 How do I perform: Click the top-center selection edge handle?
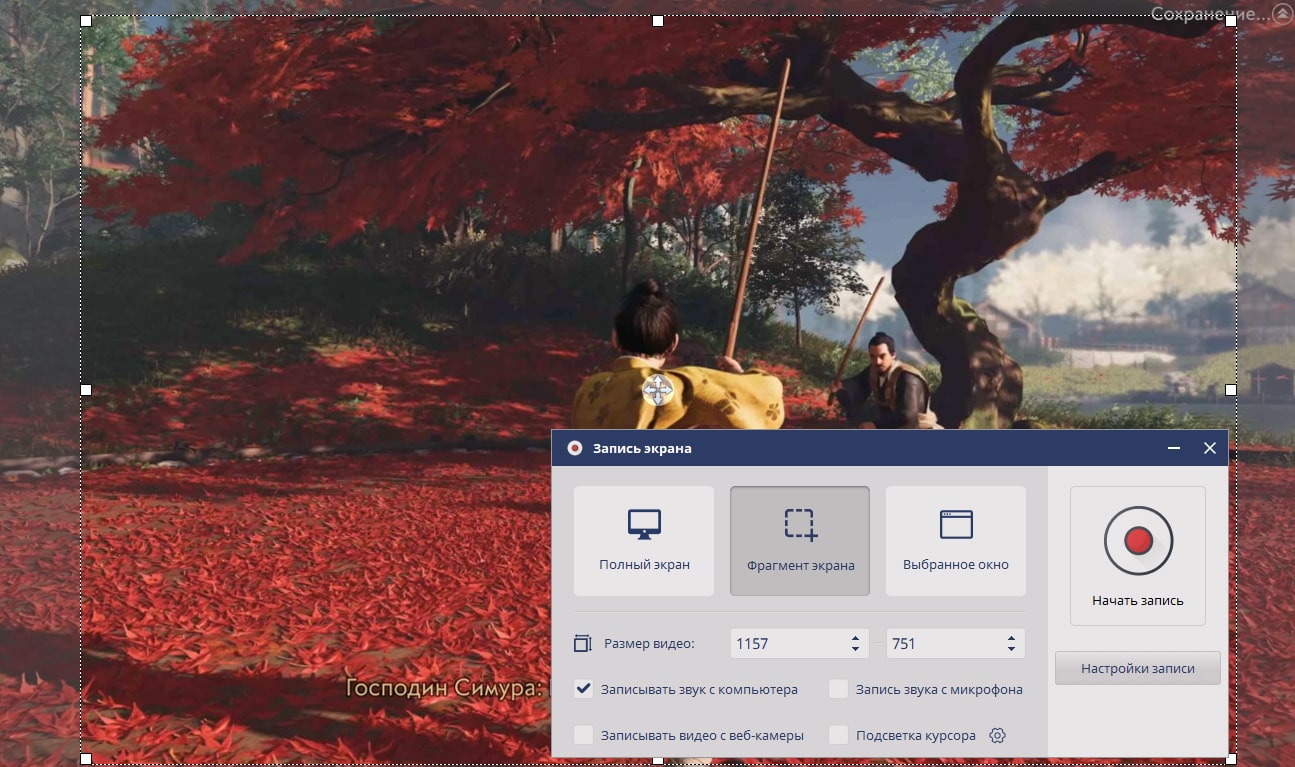point(658,21)
